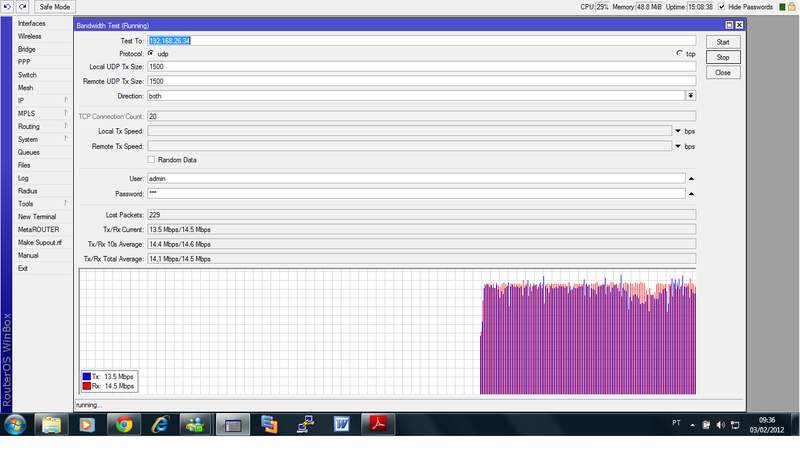Open Windows Explorer folder icon in taskbar

pos(51,424)
